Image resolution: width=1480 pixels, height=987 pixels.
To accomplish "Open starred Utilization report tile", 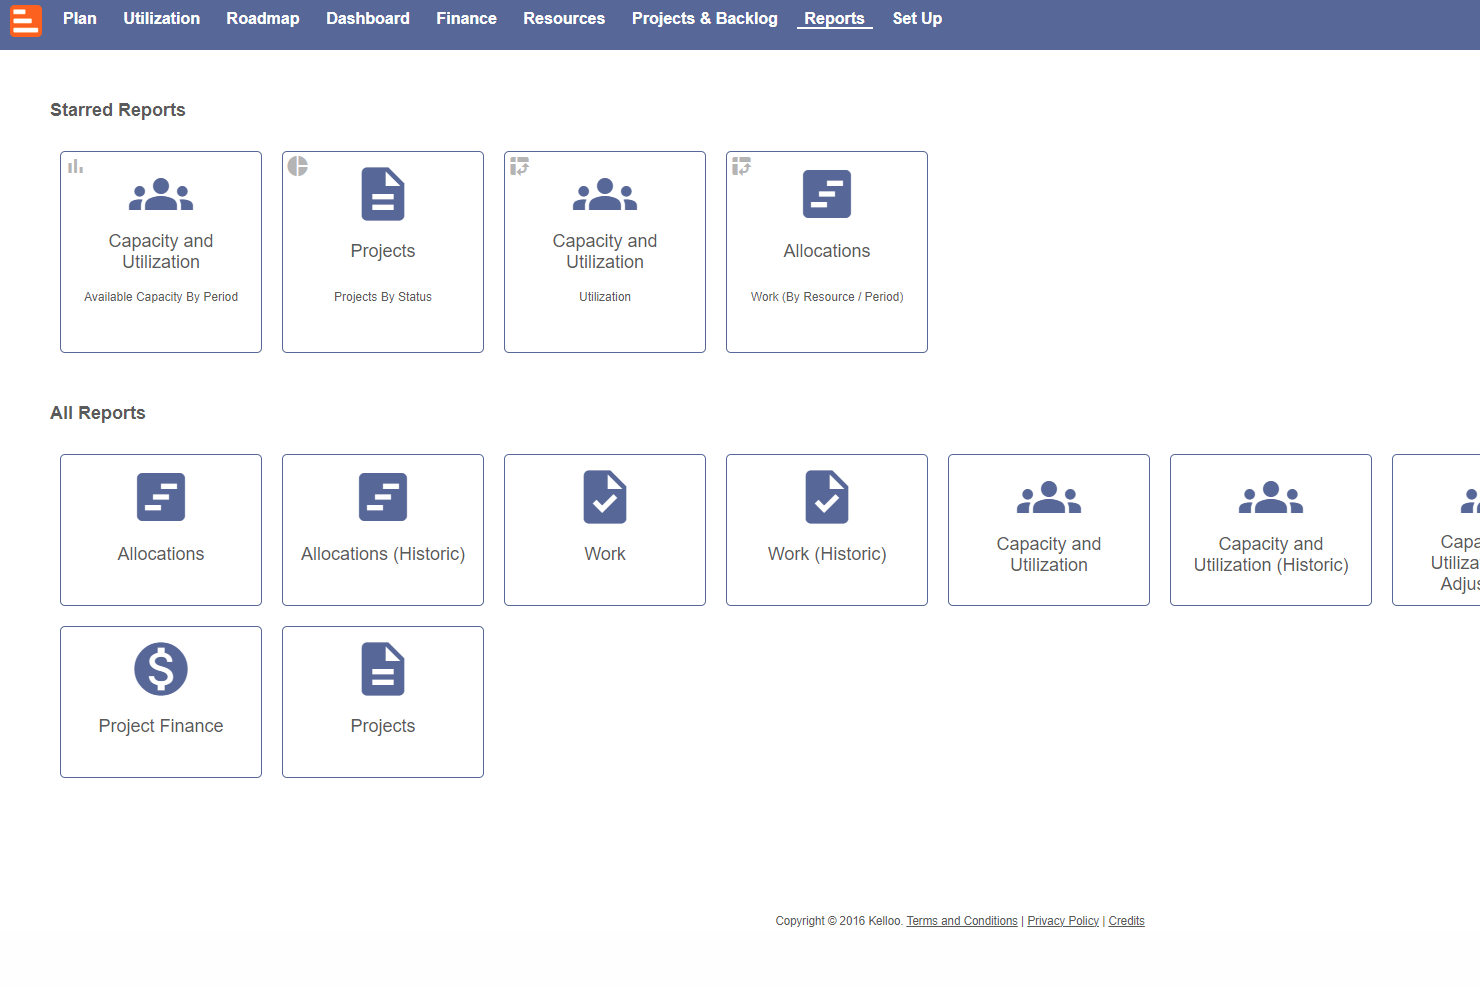I will pyautogui.click(x=605, y=252).
